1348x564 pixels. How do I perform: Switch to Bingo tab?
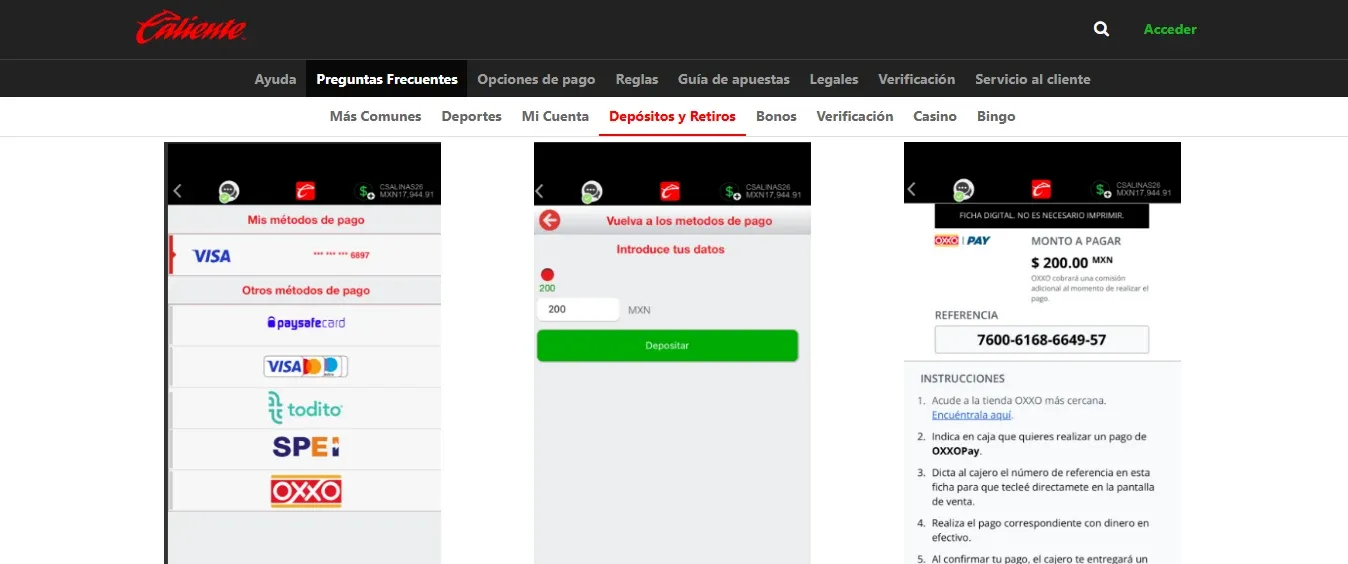pos(996,116)
